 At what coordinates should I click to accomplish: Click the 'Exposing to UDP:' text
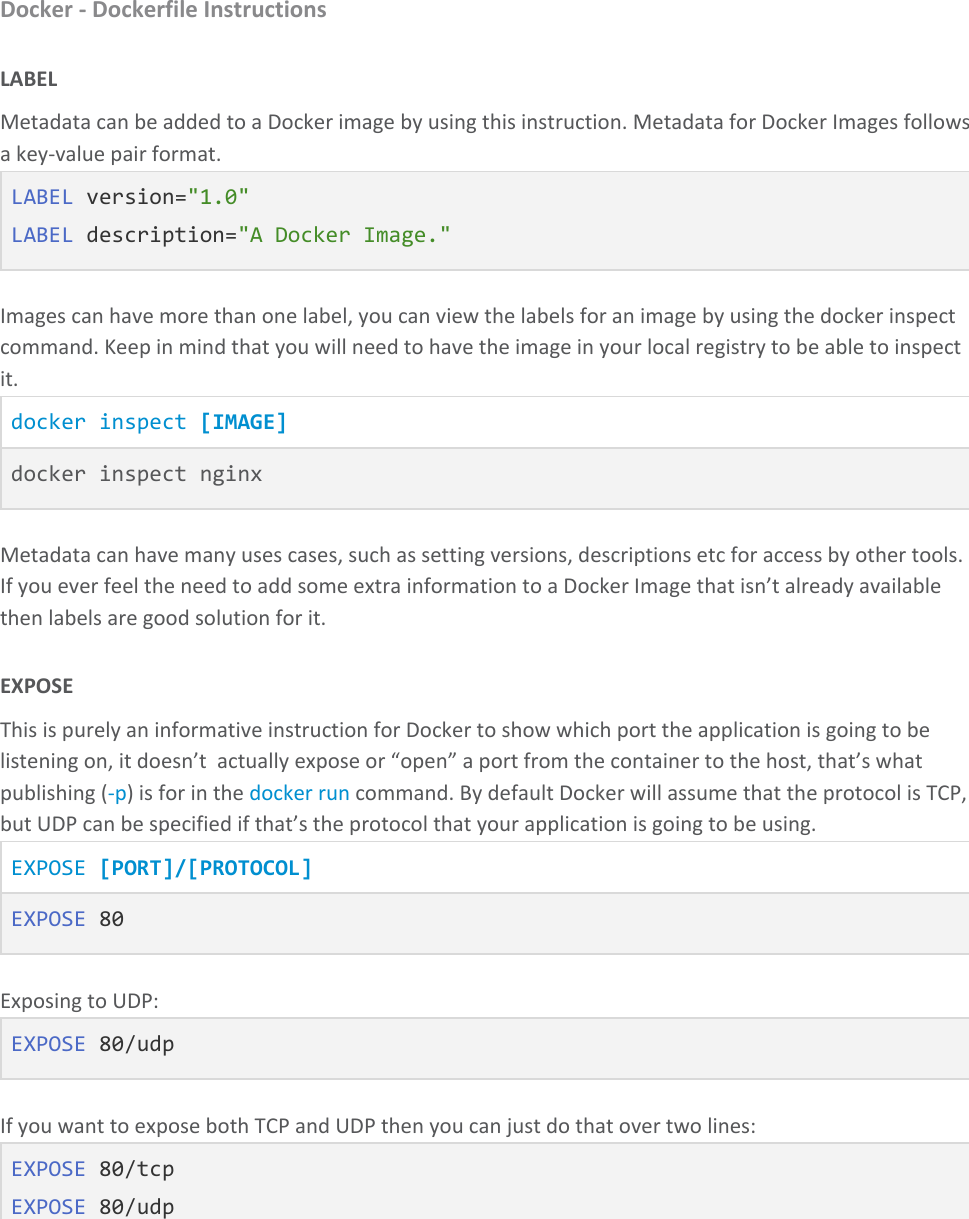(x=79, y=1001)
